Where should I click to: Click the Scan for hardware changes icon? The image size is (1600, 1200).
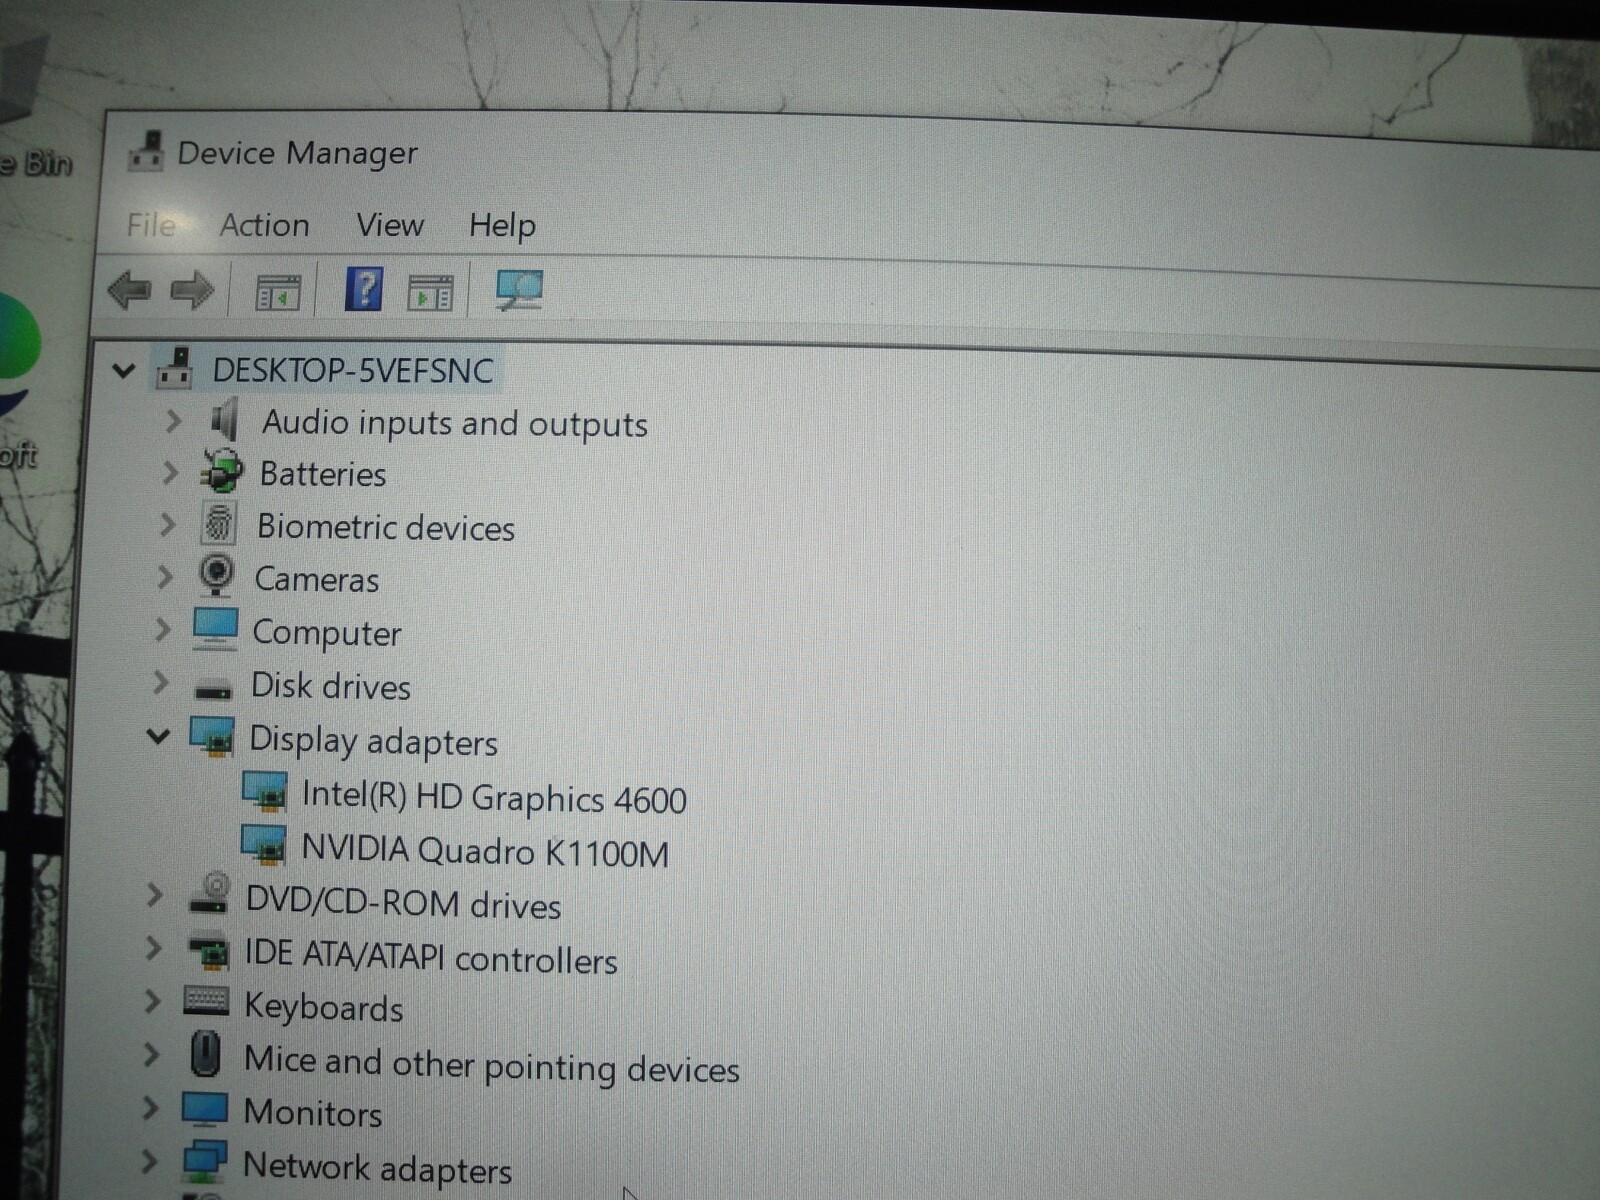pos(519,291)
